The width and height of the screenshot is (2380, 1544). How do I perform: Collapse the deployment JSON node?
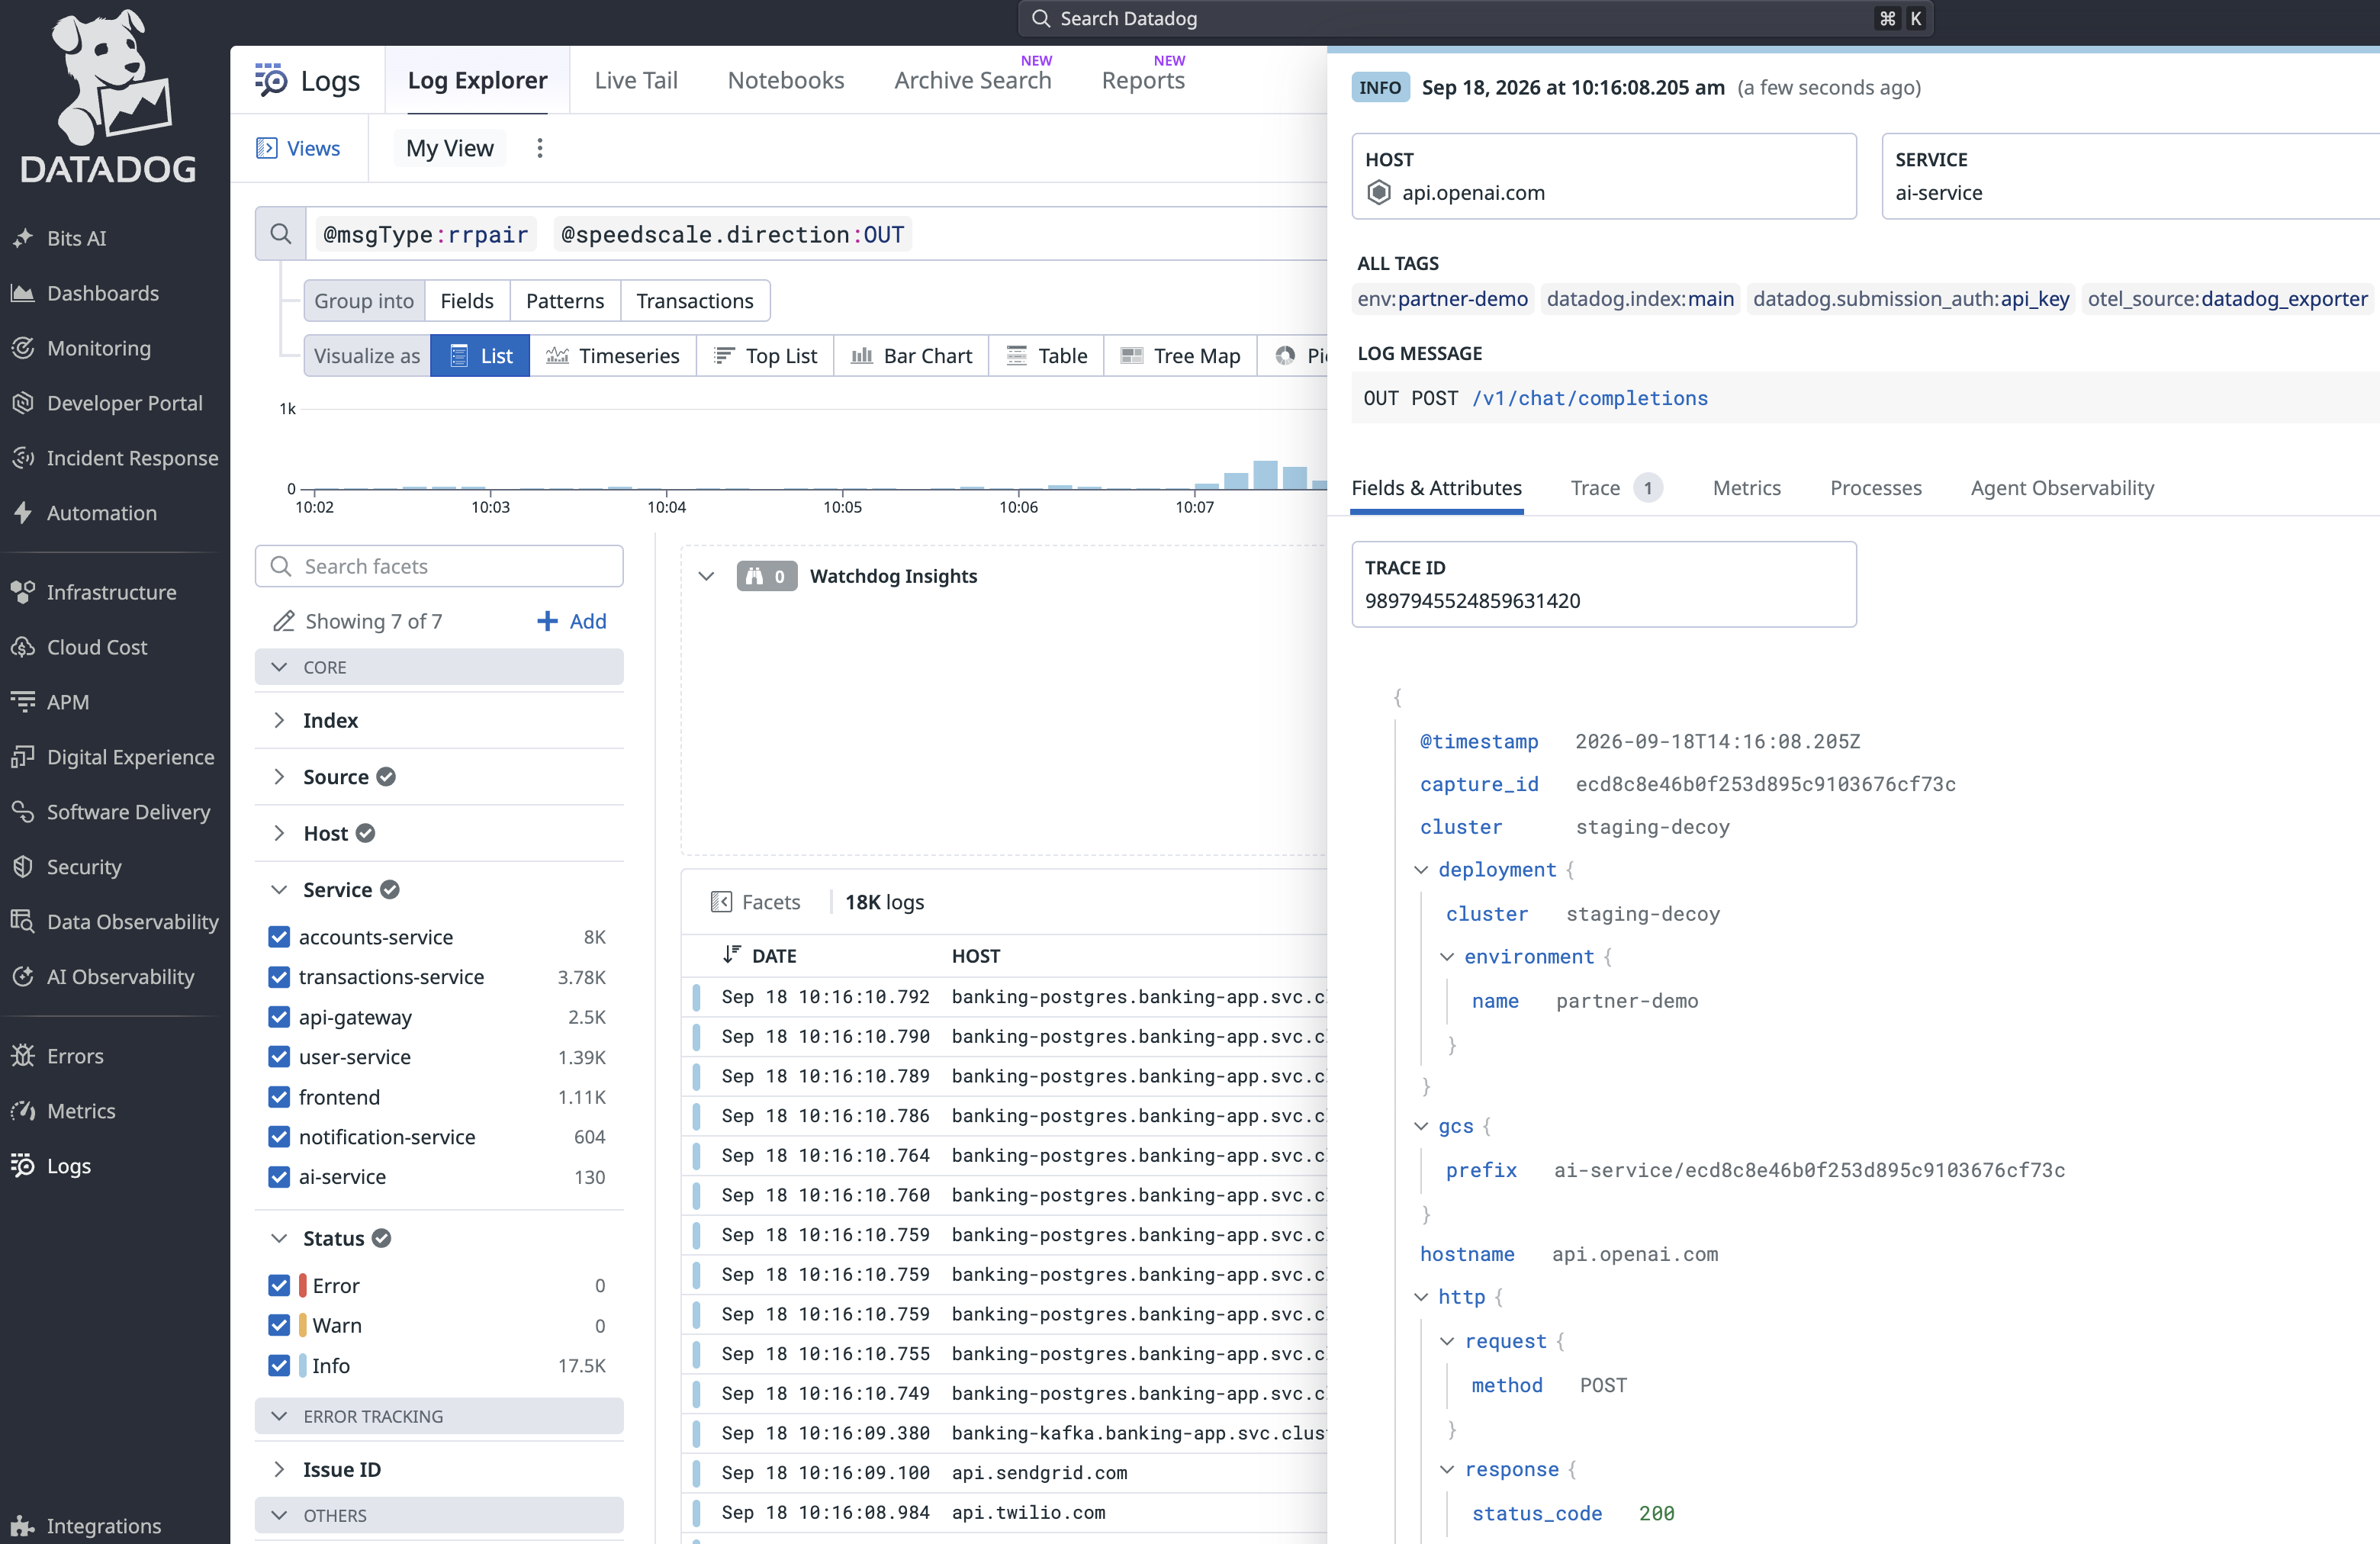(1421, 870)
